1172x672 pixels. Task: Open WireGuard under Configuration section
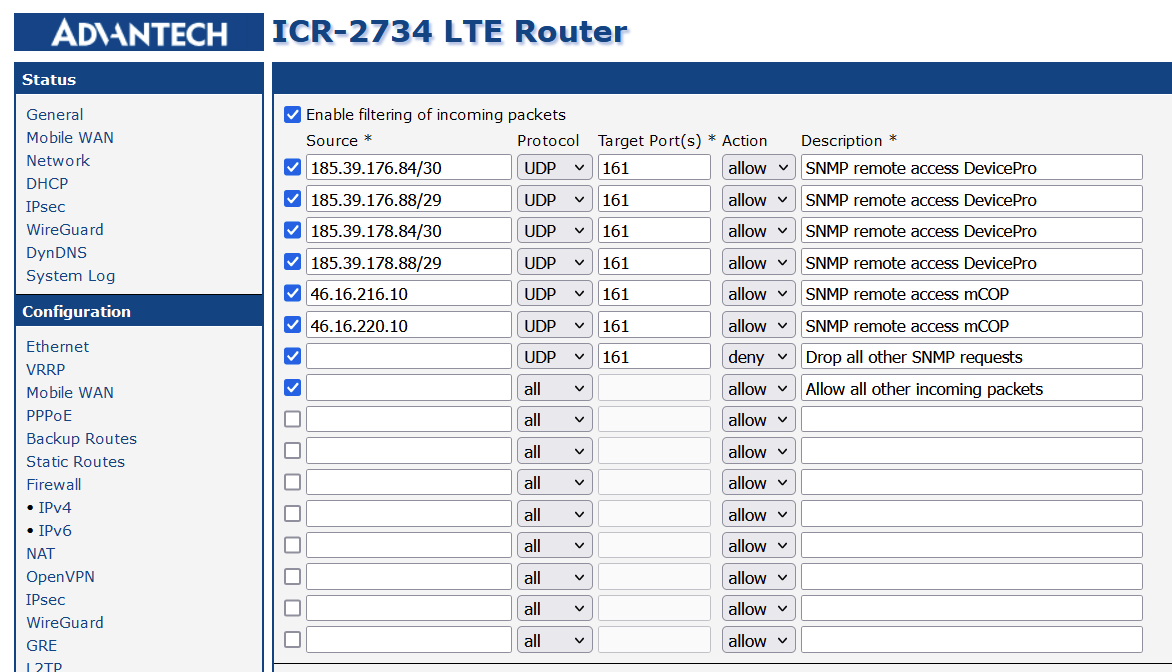click(x=65, y=623)
